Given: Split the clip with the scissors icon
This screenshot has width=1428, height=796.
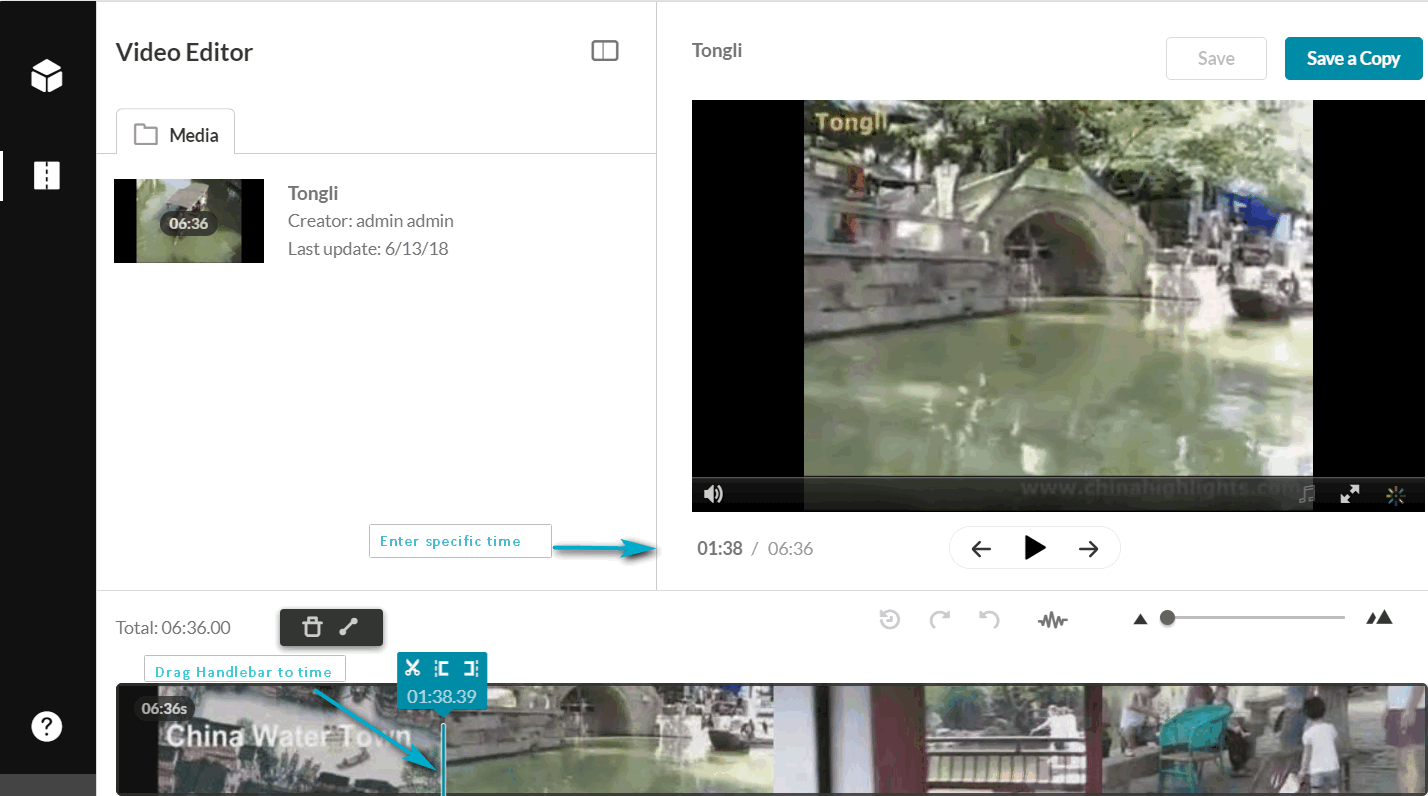Looking at the screenshot, I should click(412, 668).
